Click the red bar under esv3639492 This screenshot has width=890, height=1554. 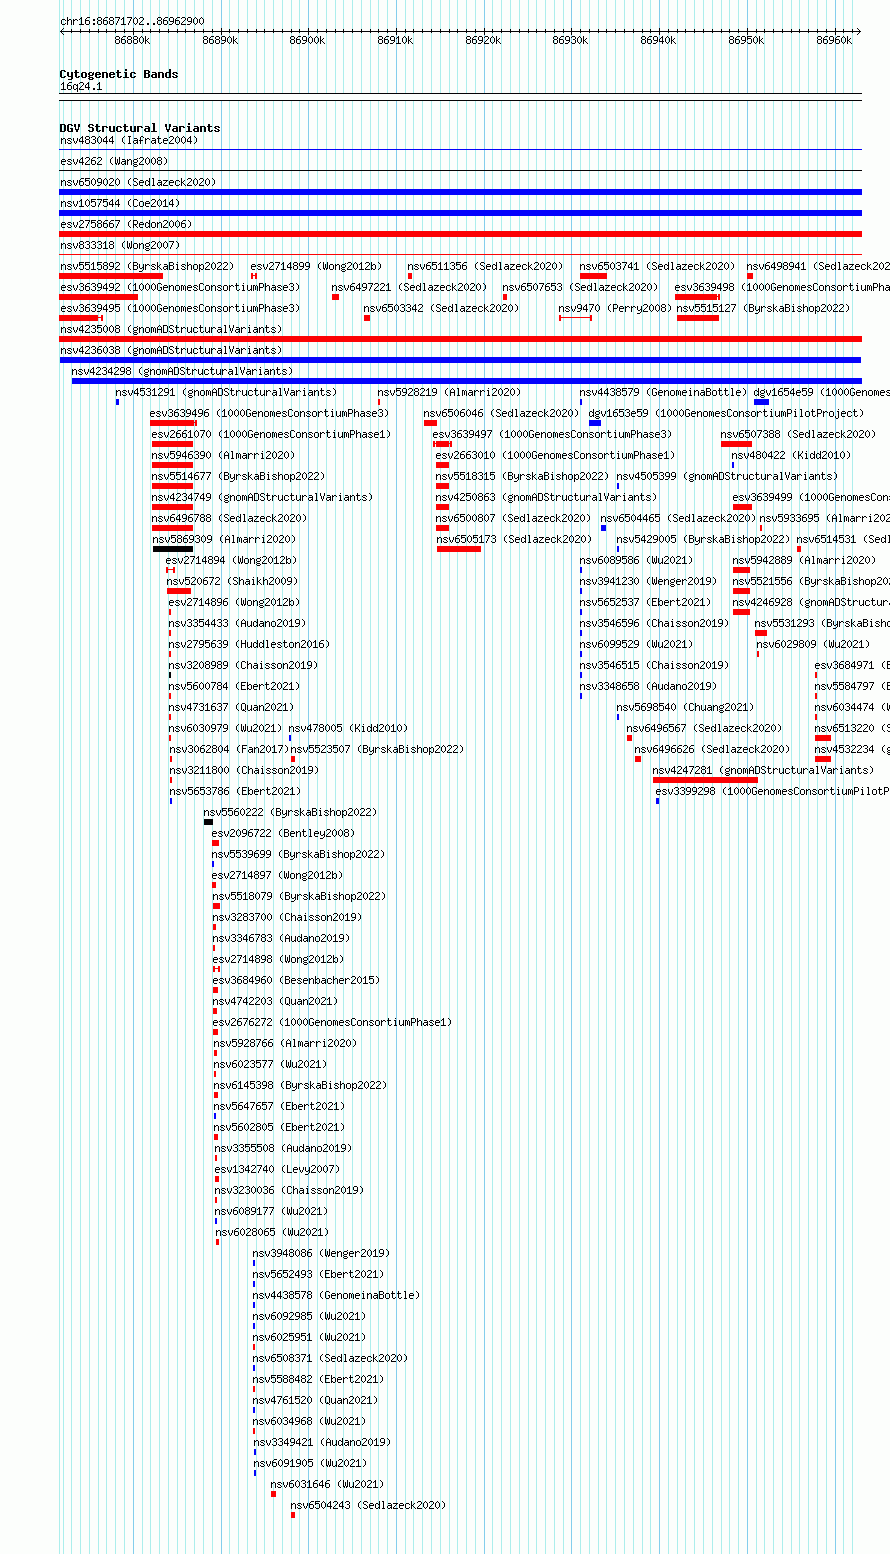98,297
